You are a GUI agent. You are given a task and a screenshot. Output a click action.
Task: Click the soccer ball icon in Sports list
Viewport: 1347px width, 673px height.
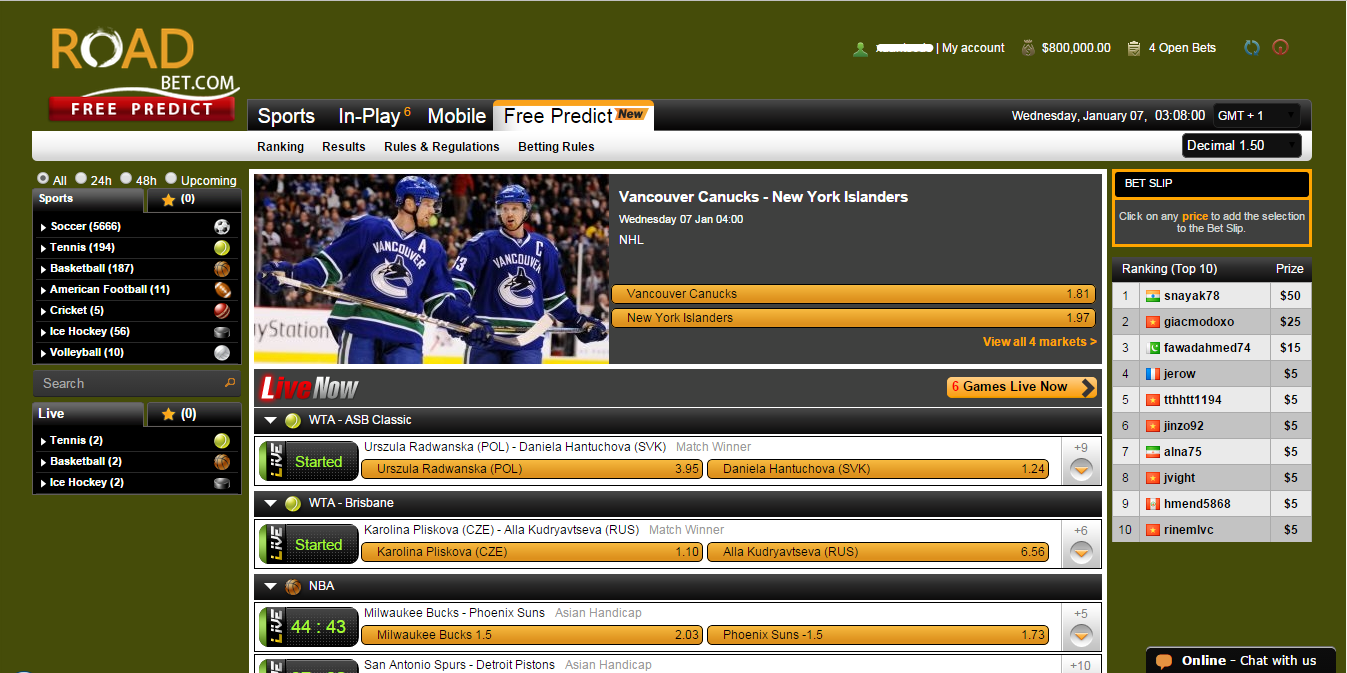[x=222, y=227]
